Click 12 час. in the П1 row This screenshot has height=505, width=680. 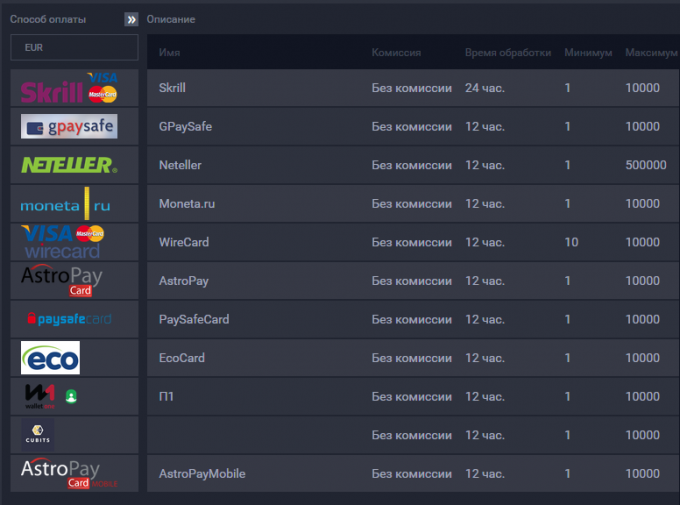point(485,396)
